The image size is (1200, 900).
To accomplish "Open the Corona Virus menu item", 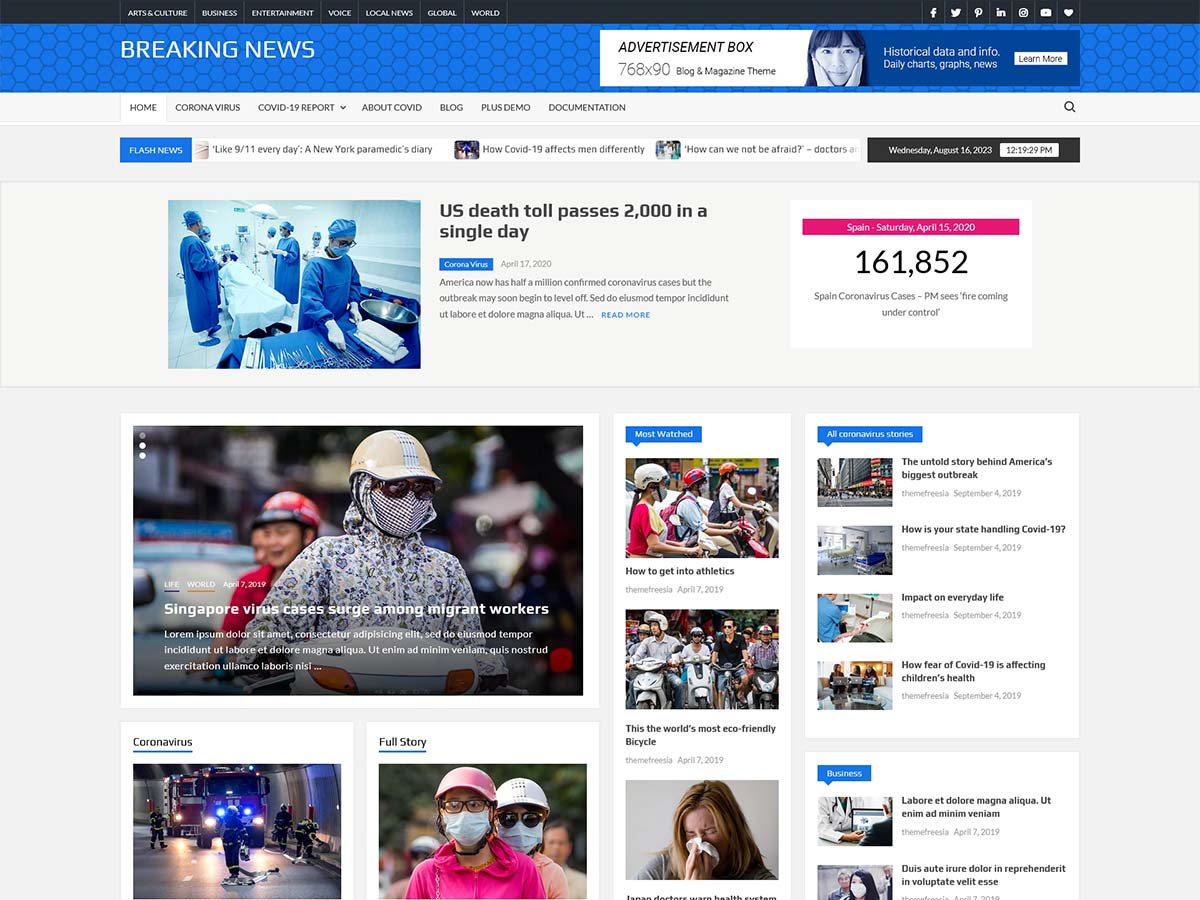I will (207, 107).
